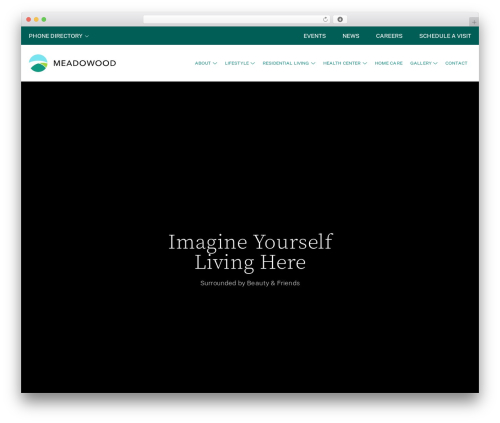Click the browser address bar

pos(233,20)
